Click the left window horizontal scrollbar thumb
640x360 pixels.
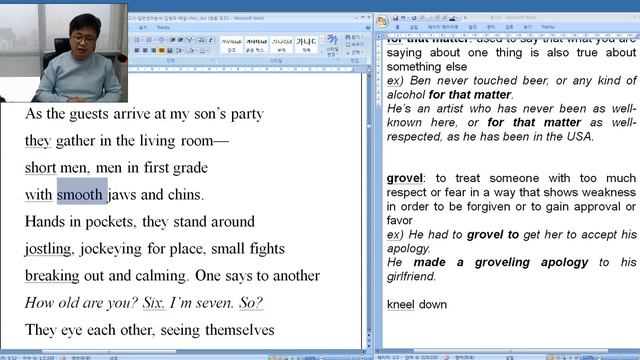(x=109, y=351)
